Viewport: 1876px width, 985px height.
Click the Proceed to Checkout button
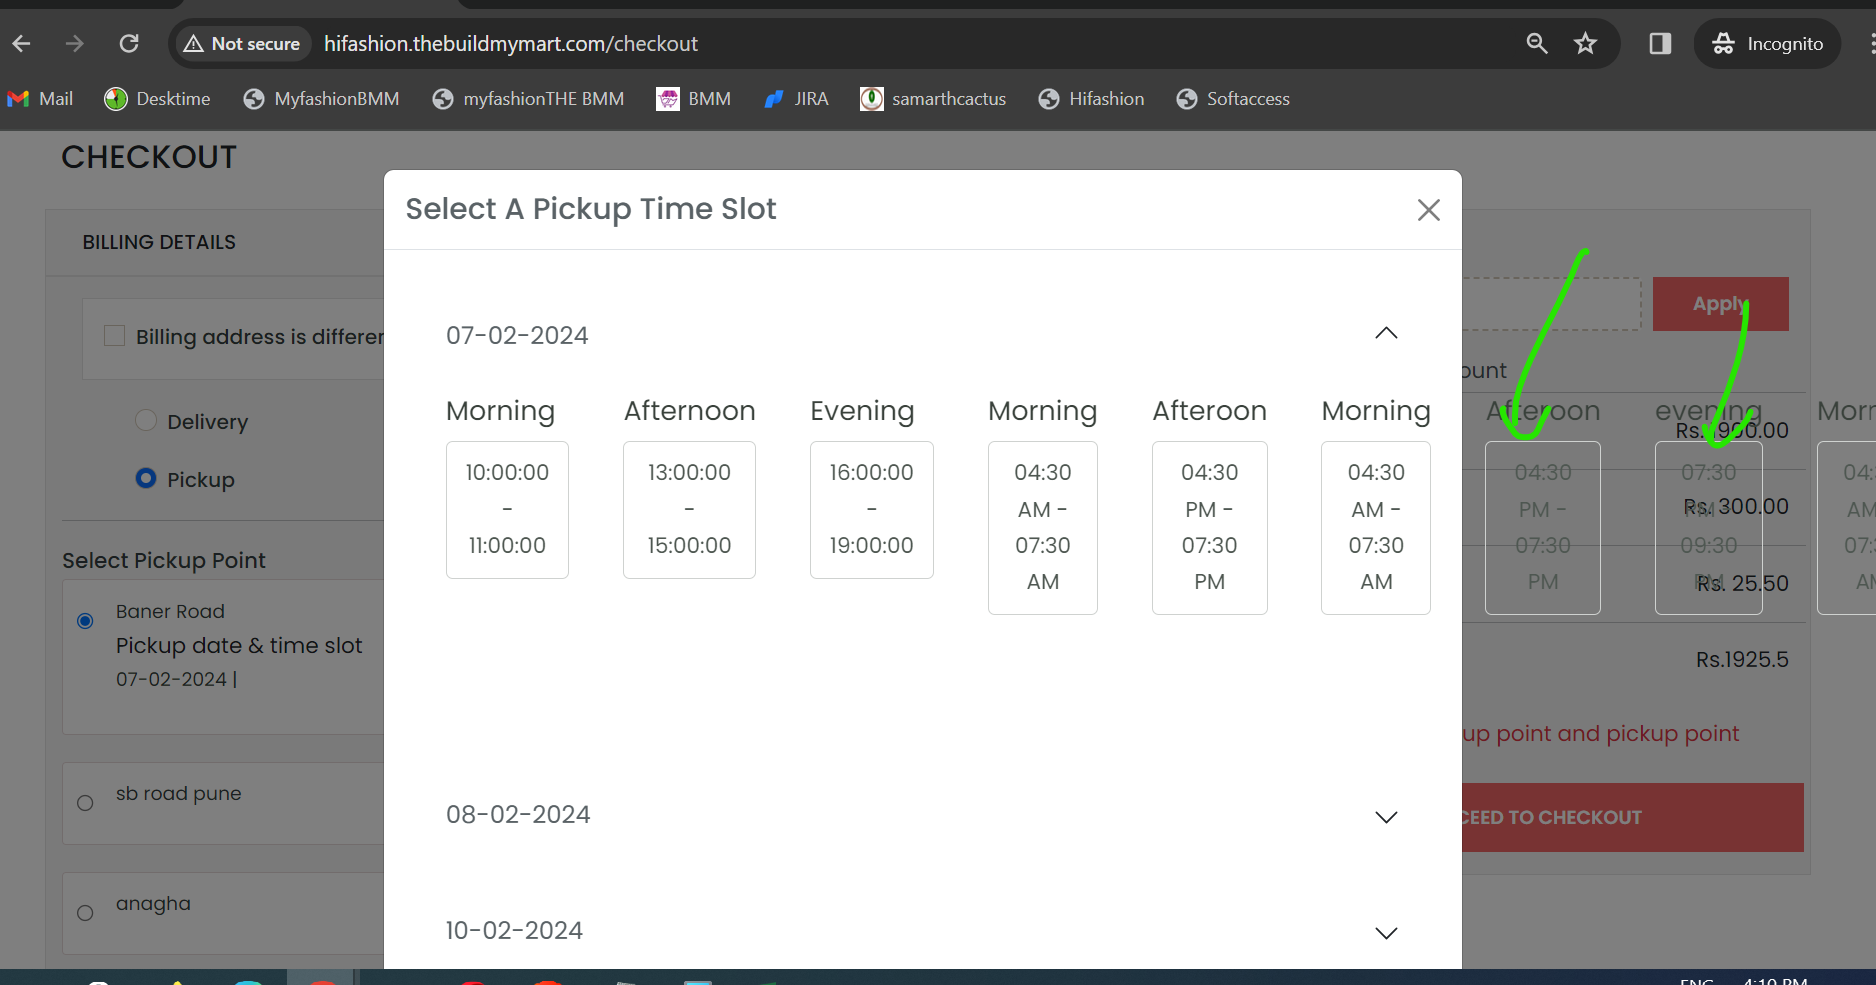tap(1632, 817)
